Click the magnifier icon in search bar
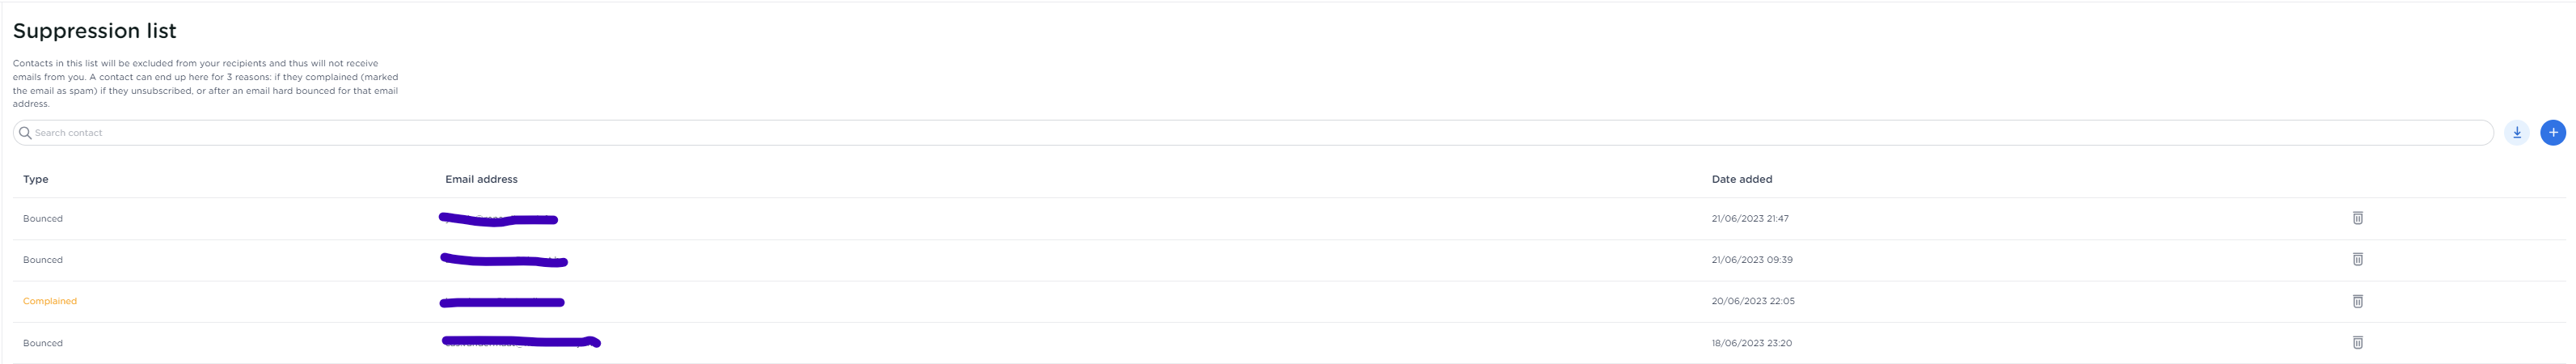 (x=25, y=133)
